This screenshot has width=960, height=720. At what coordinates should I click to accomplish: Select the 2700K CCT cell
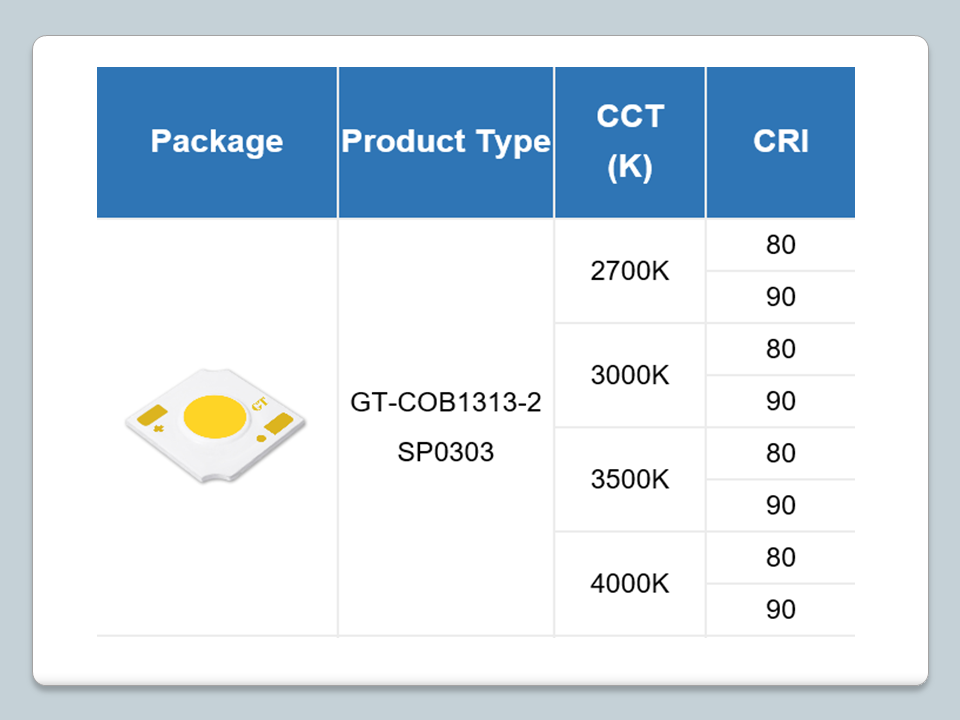tap(630, 272)
